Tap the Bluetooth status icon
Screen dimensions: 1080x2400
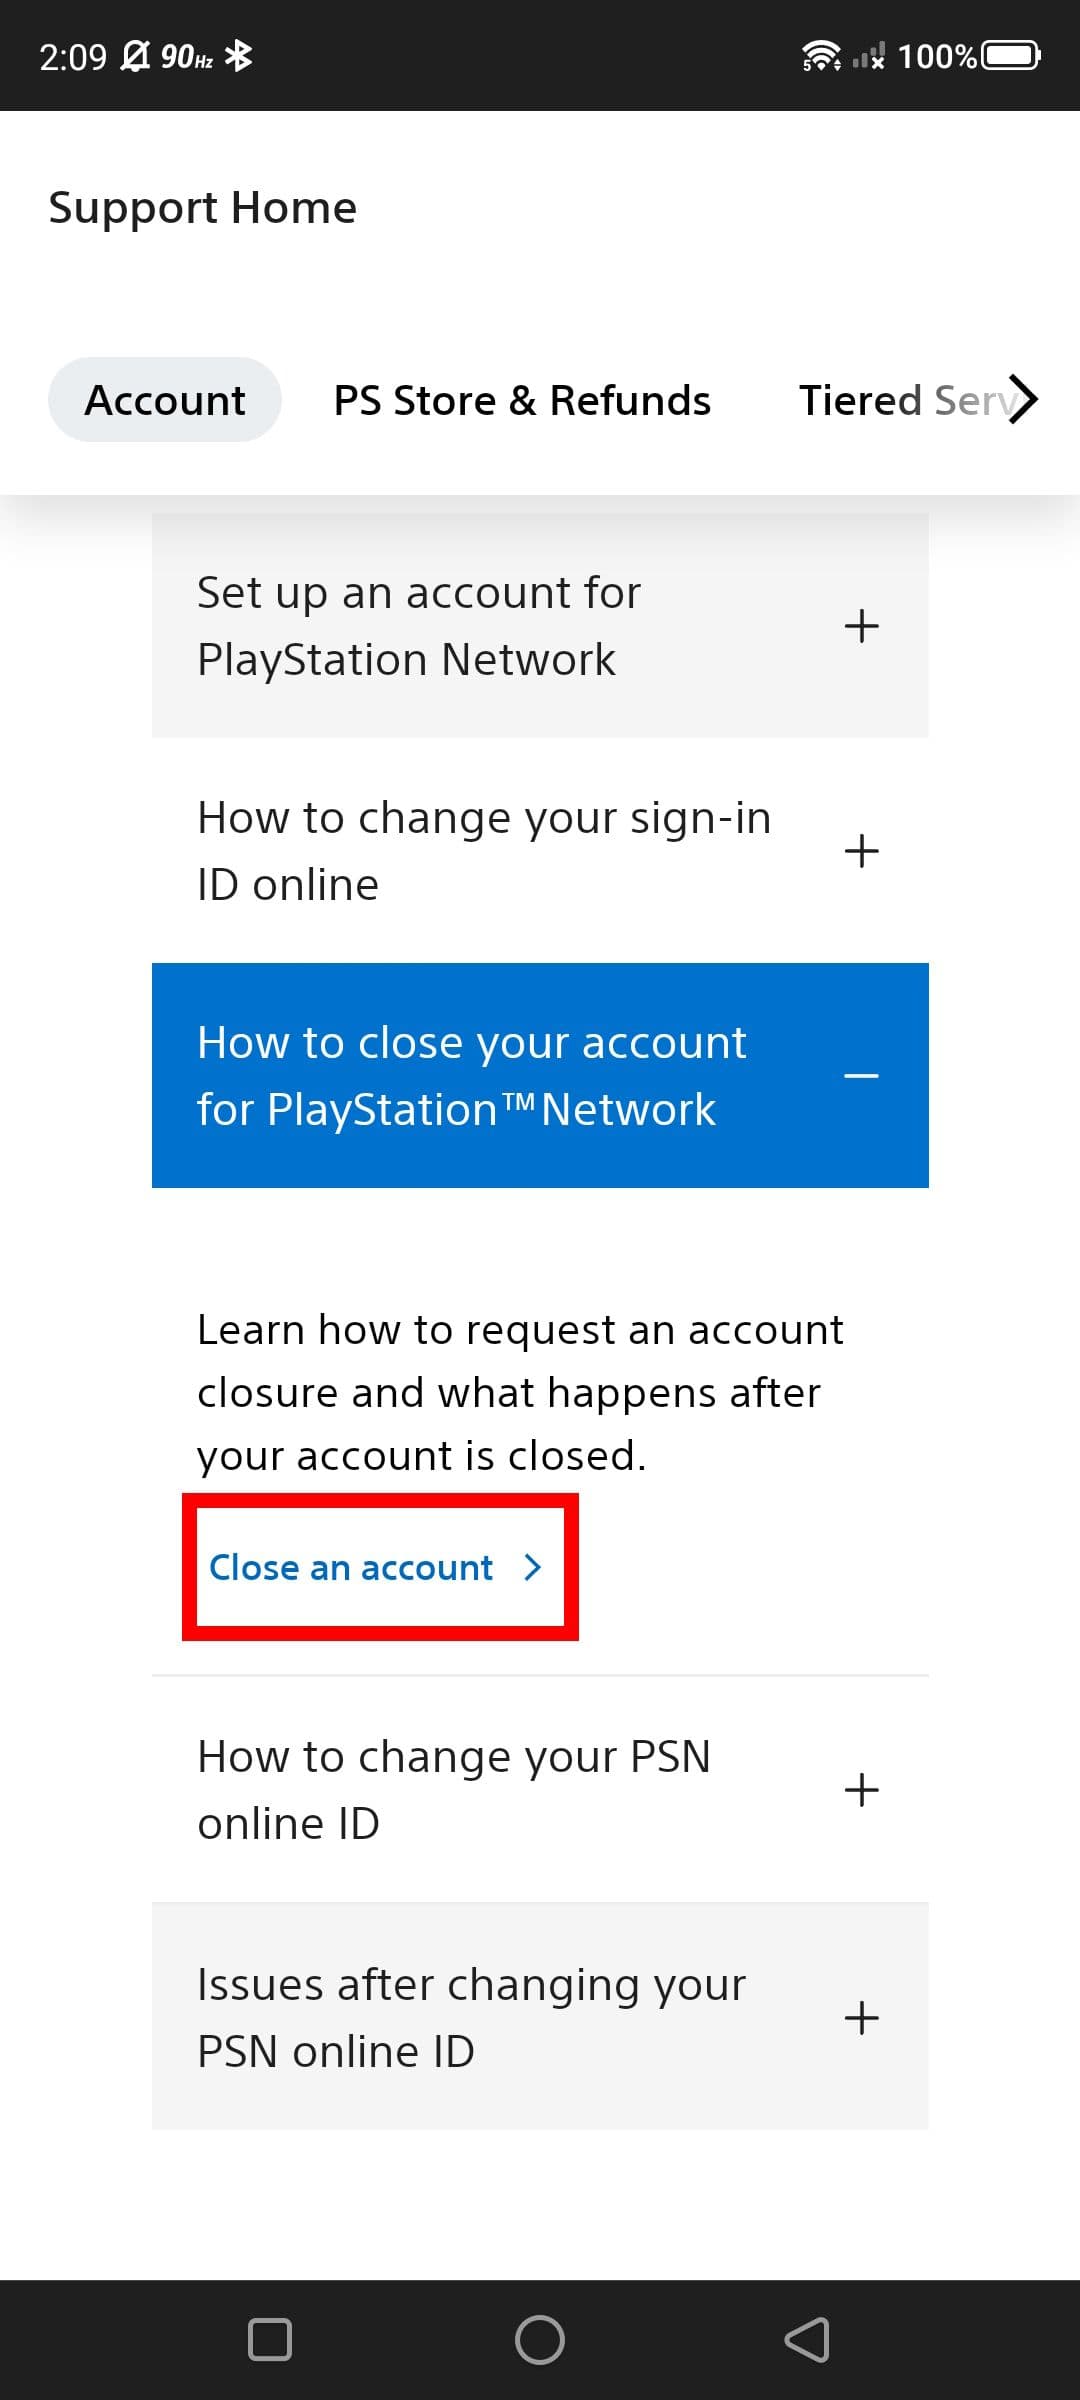tap(238, 56)
